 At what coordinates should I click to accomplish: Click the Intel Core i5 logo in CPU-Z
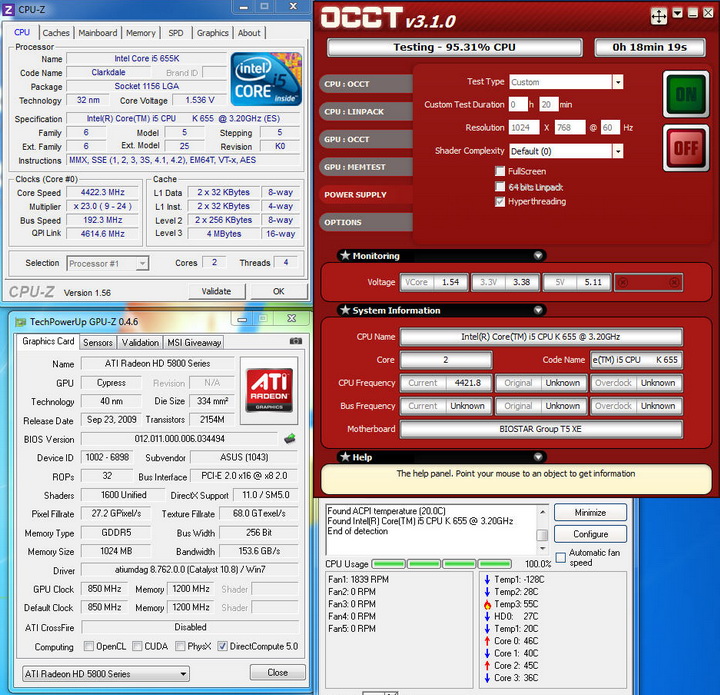[x=266, y=79]
